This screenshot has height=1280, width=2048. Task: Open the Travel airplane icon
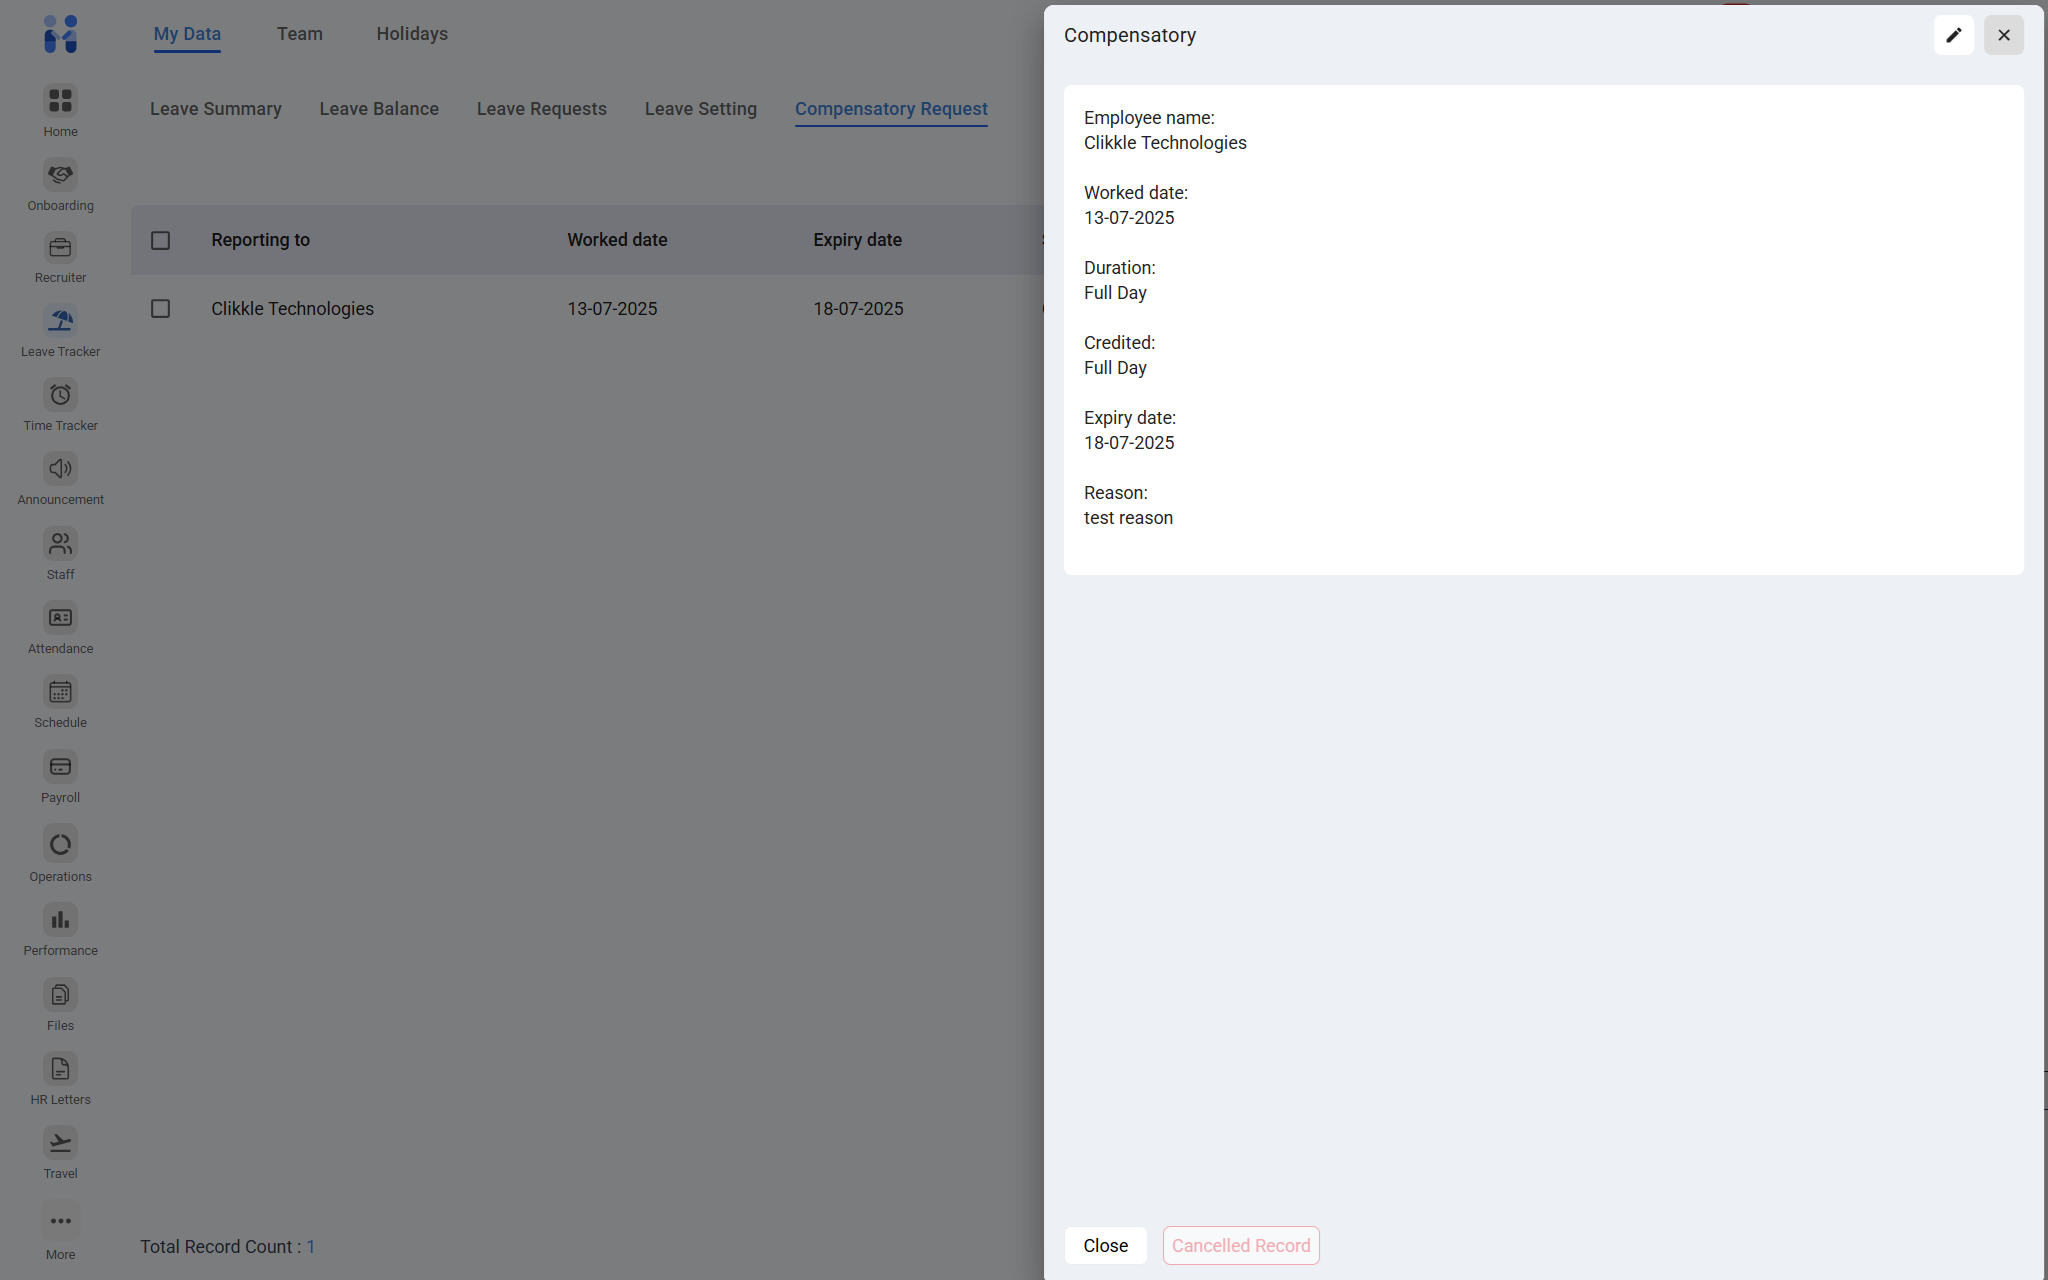click(60, 1143)
